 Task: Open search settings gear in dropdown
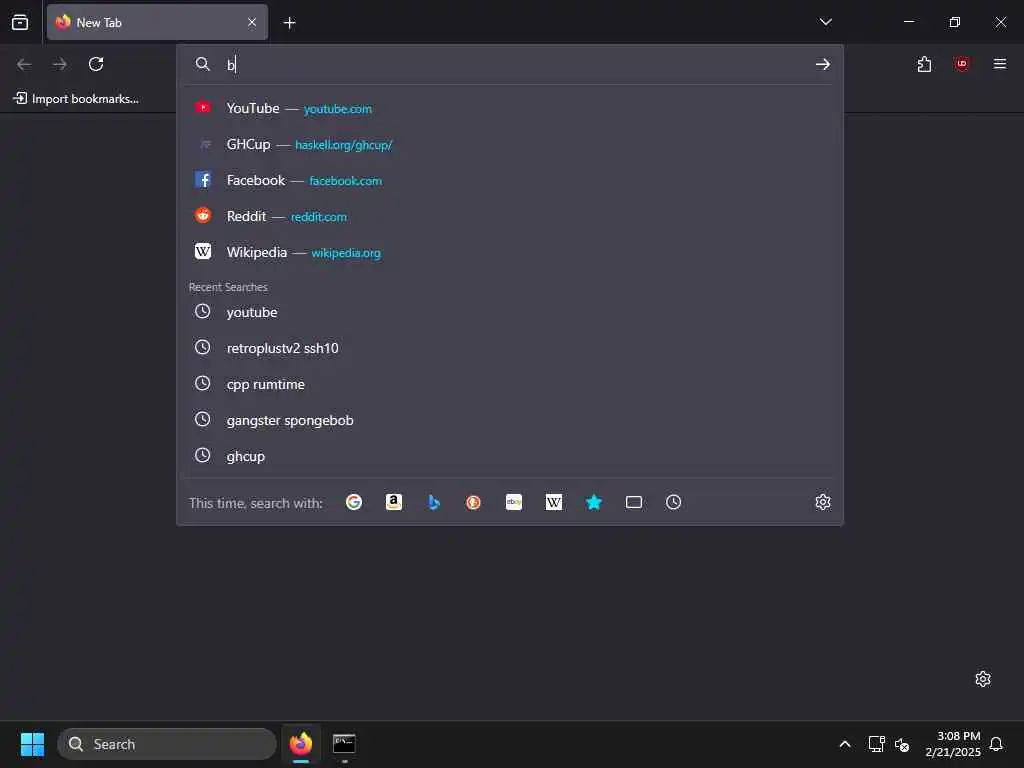[x=823, y=502]
